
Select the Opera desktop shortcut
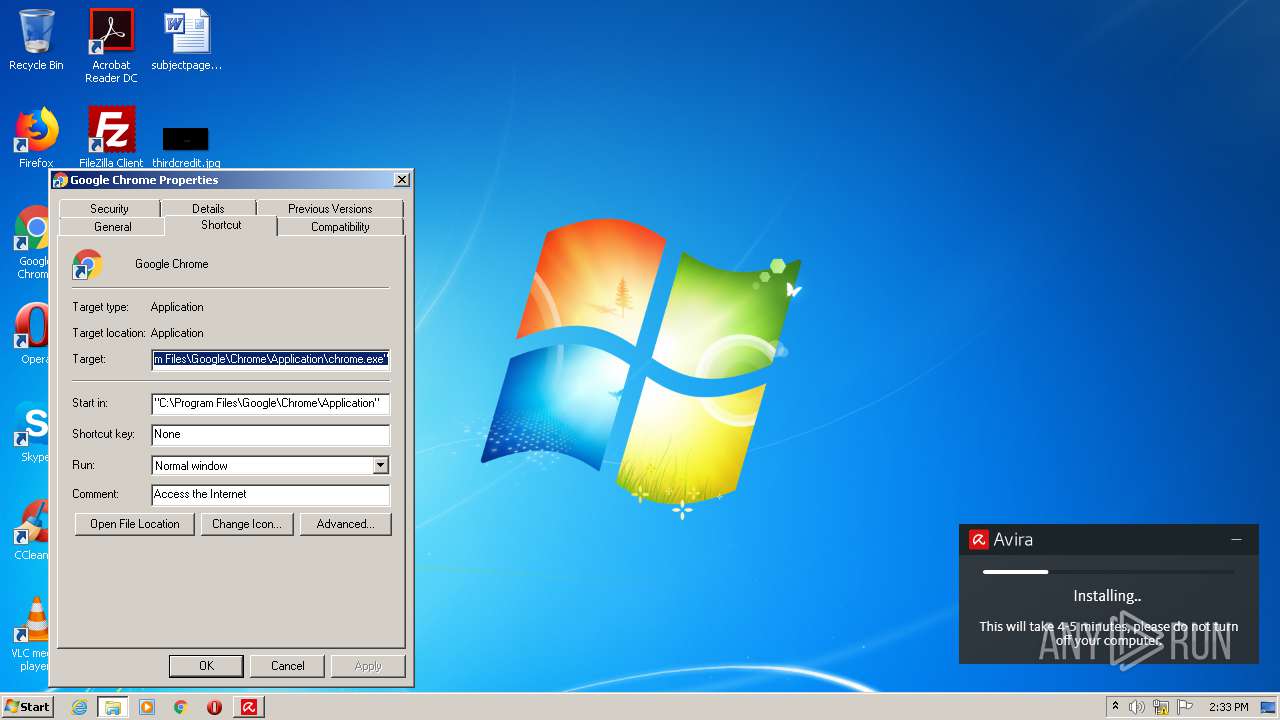point(31,334)
